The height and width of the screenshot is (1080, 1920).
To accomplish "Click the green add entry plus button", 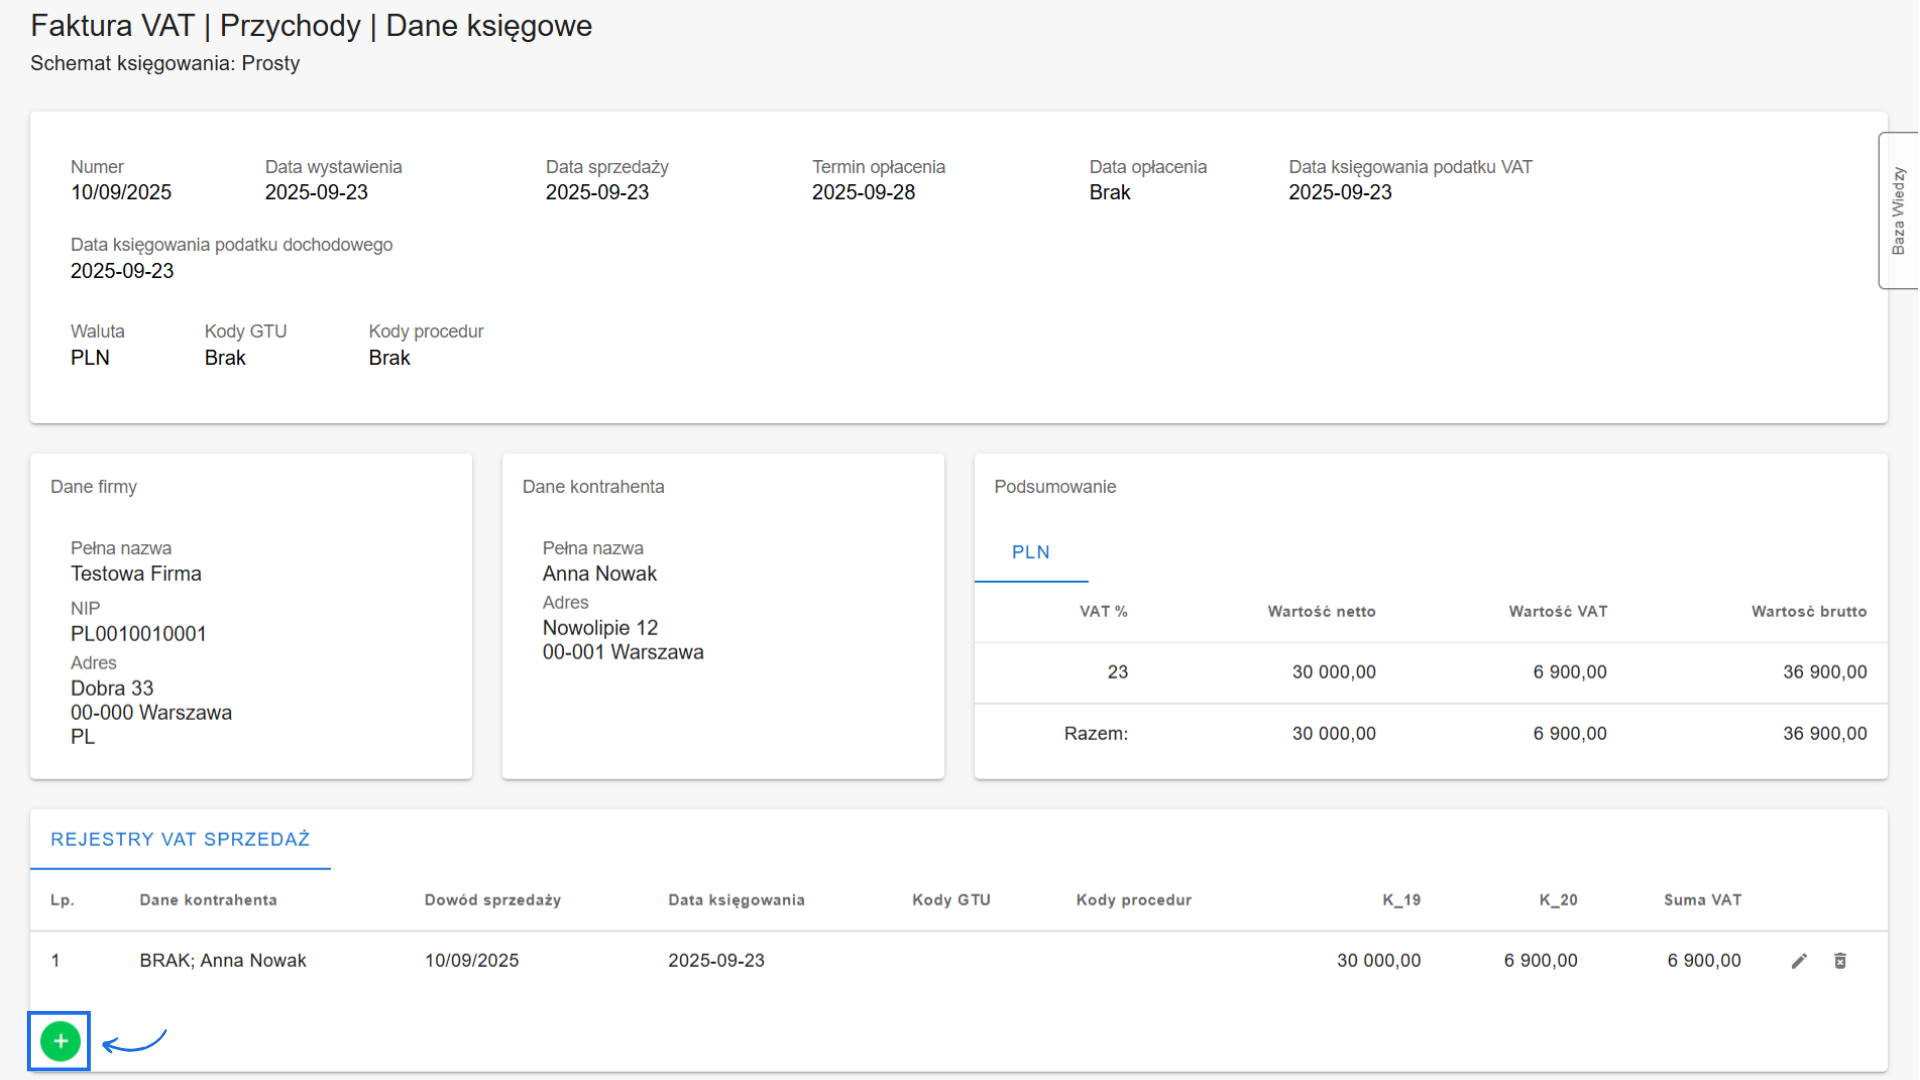I will 60,1041.
